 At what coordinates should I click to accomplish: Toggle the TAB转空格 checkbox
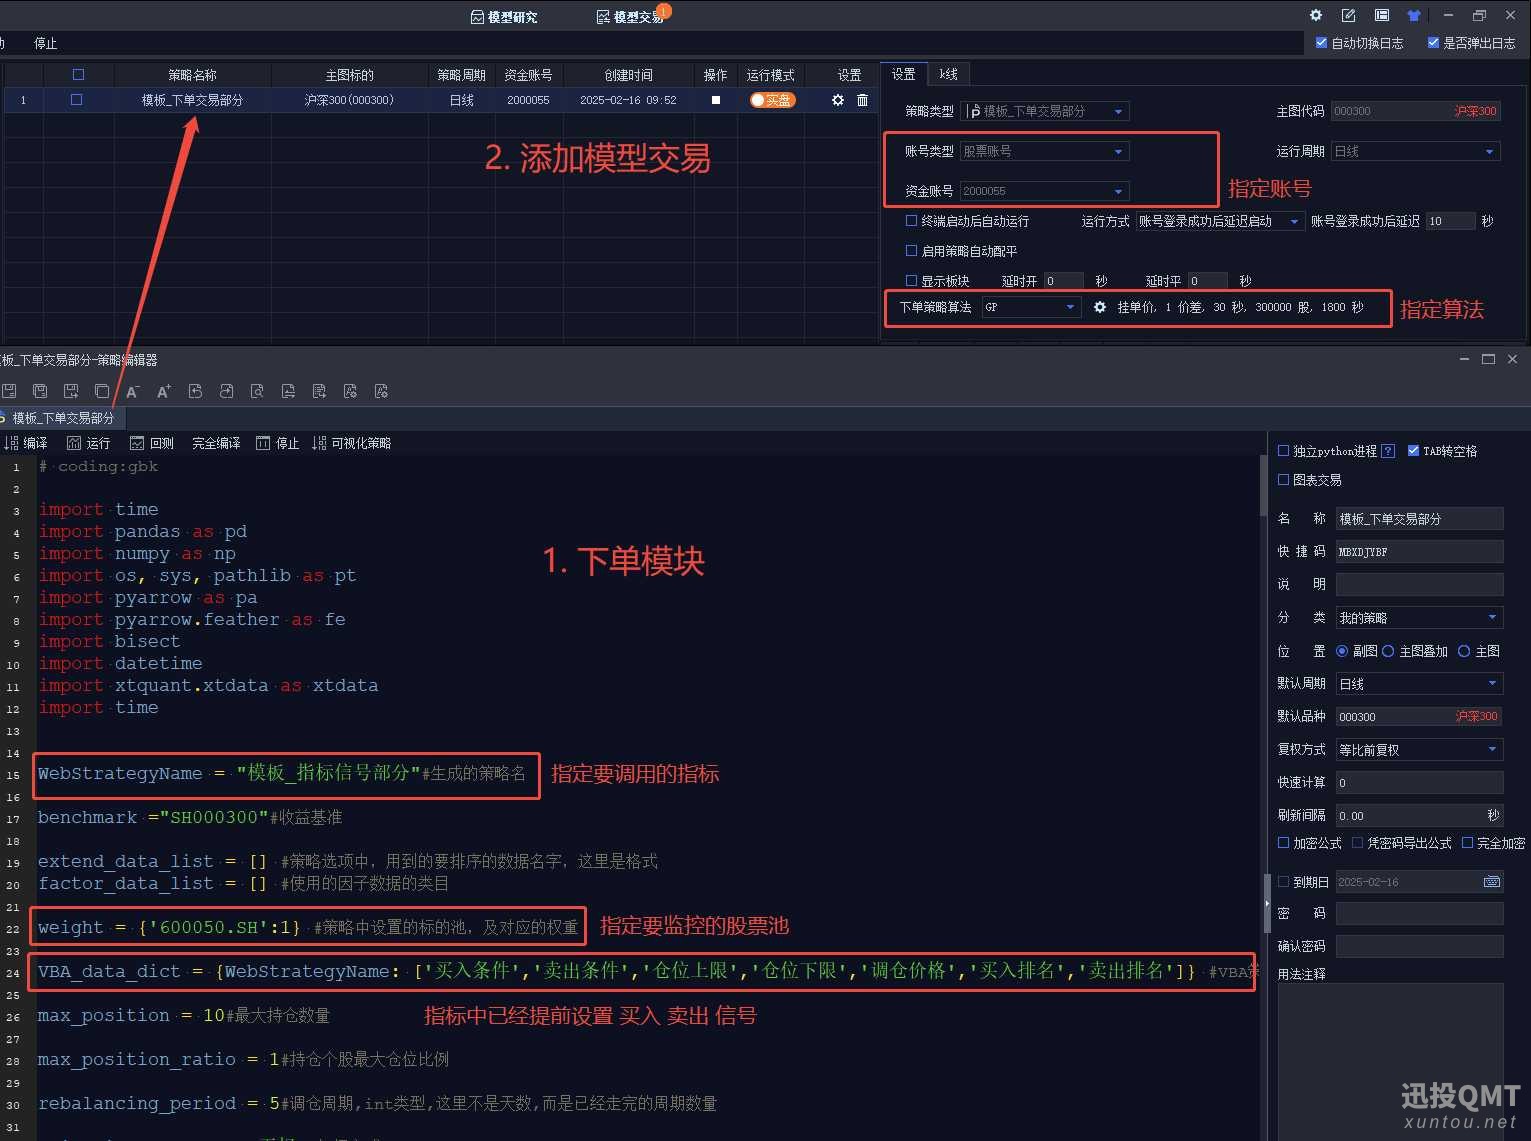pos(1413,451)
